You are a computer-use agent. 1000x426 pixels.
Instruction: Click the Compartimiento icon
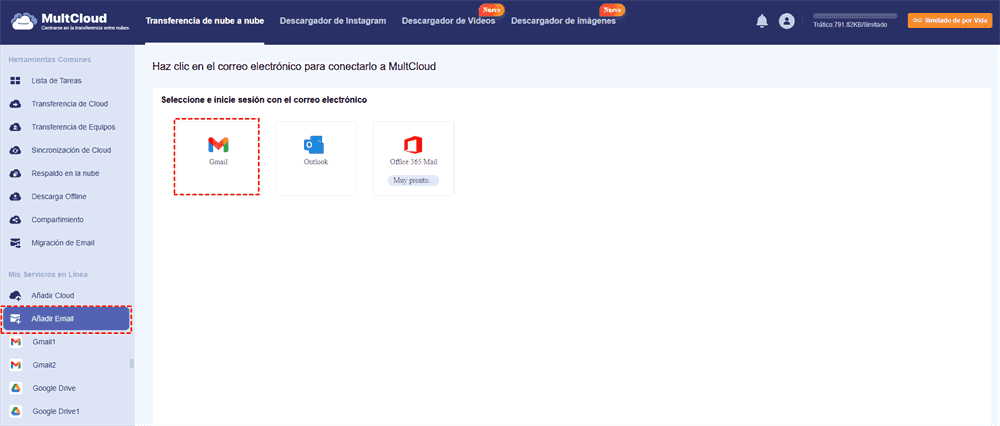pos(16,219)
